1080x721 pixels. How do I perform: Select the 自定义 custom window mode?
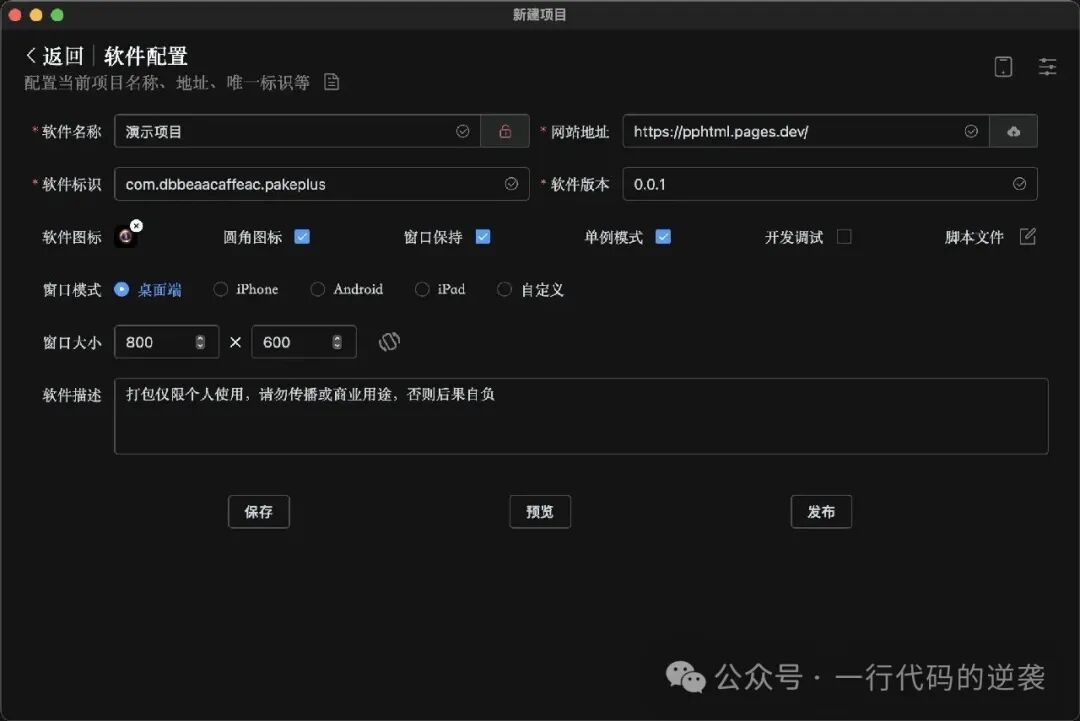tap(505, 290)
